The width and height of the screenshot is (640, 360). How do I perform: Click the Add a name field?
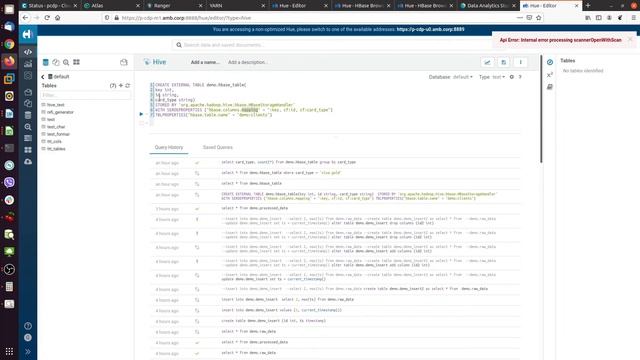205,62
